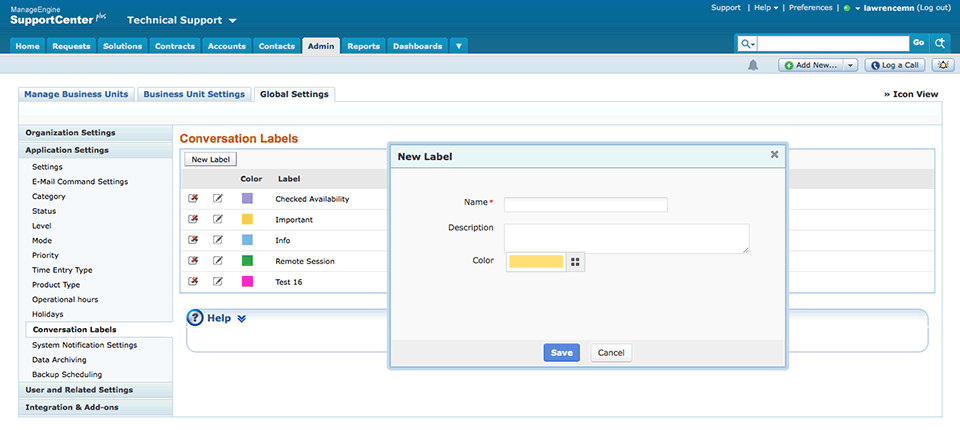This screenshot has height=430, width=960.
Task: Click the notification bell icon
Action: (x=753, y=65)
